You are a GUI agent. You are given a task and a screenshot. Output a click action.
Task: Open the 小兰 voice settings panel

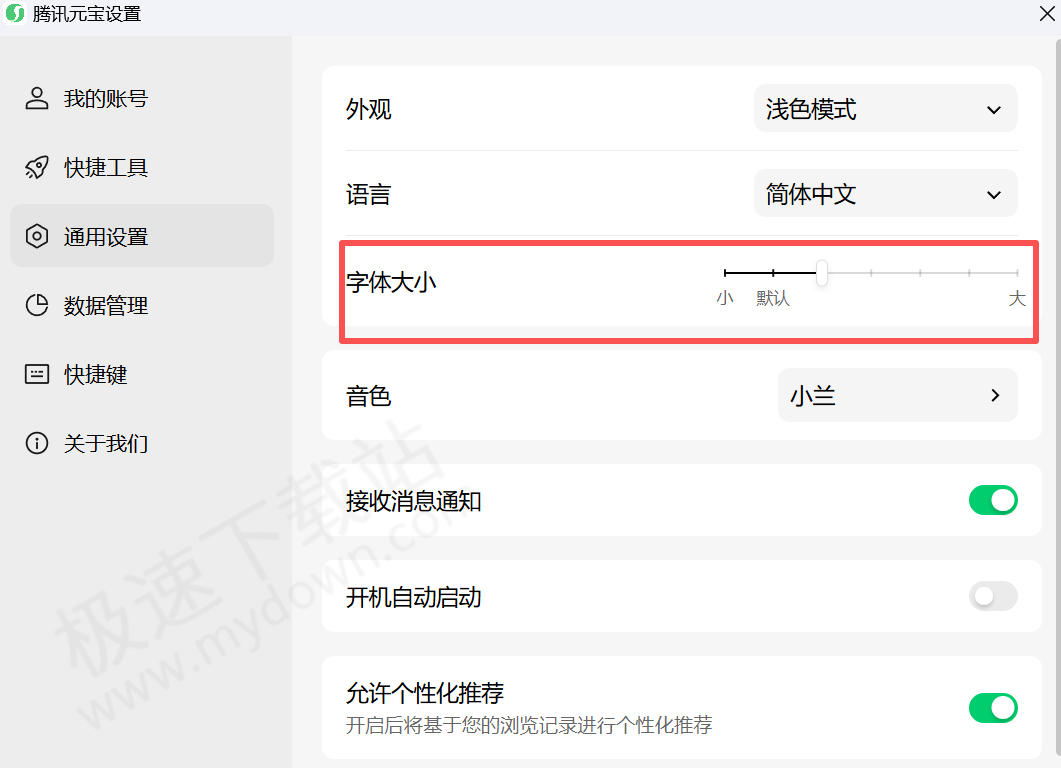(x=897, y=395)
